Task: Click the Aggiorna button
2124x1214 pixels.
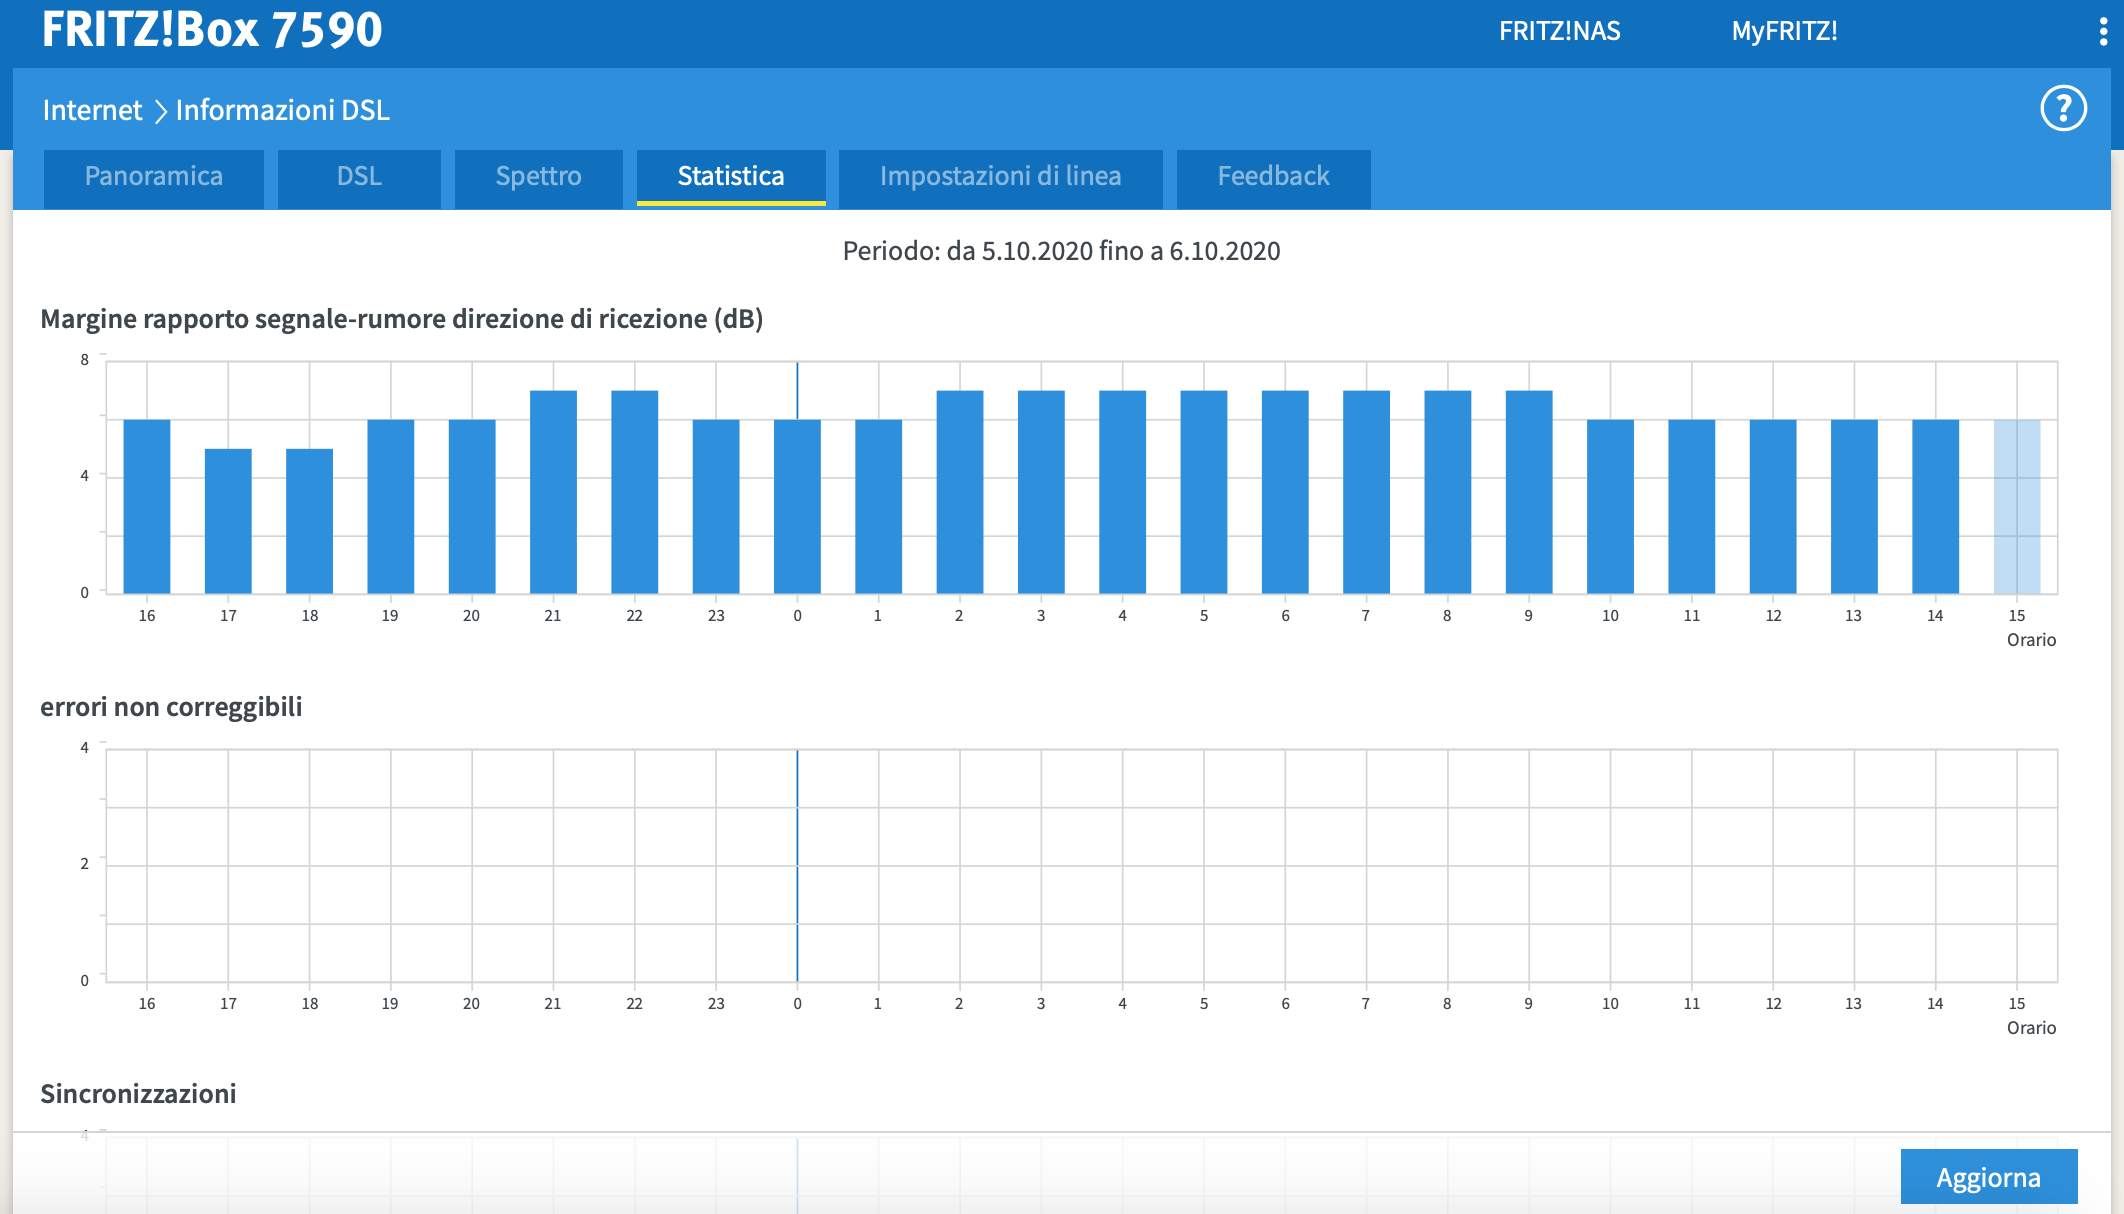Action: (1989, 1177)
